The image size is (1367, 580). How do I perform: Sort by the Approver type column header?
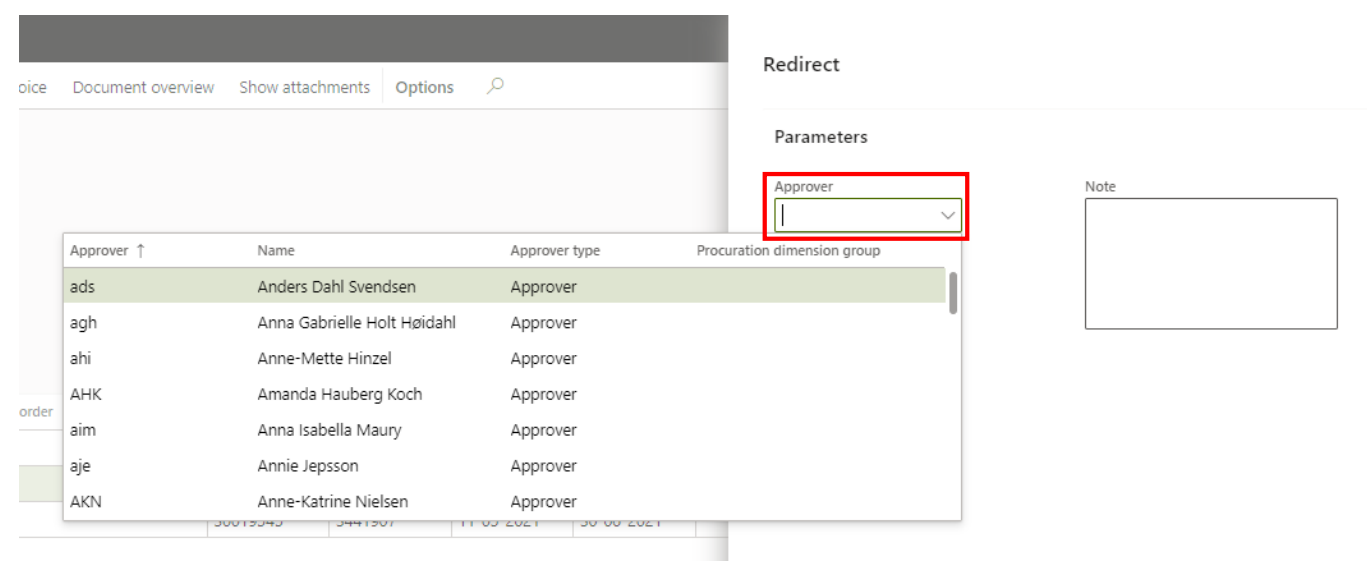pos(555,251)
